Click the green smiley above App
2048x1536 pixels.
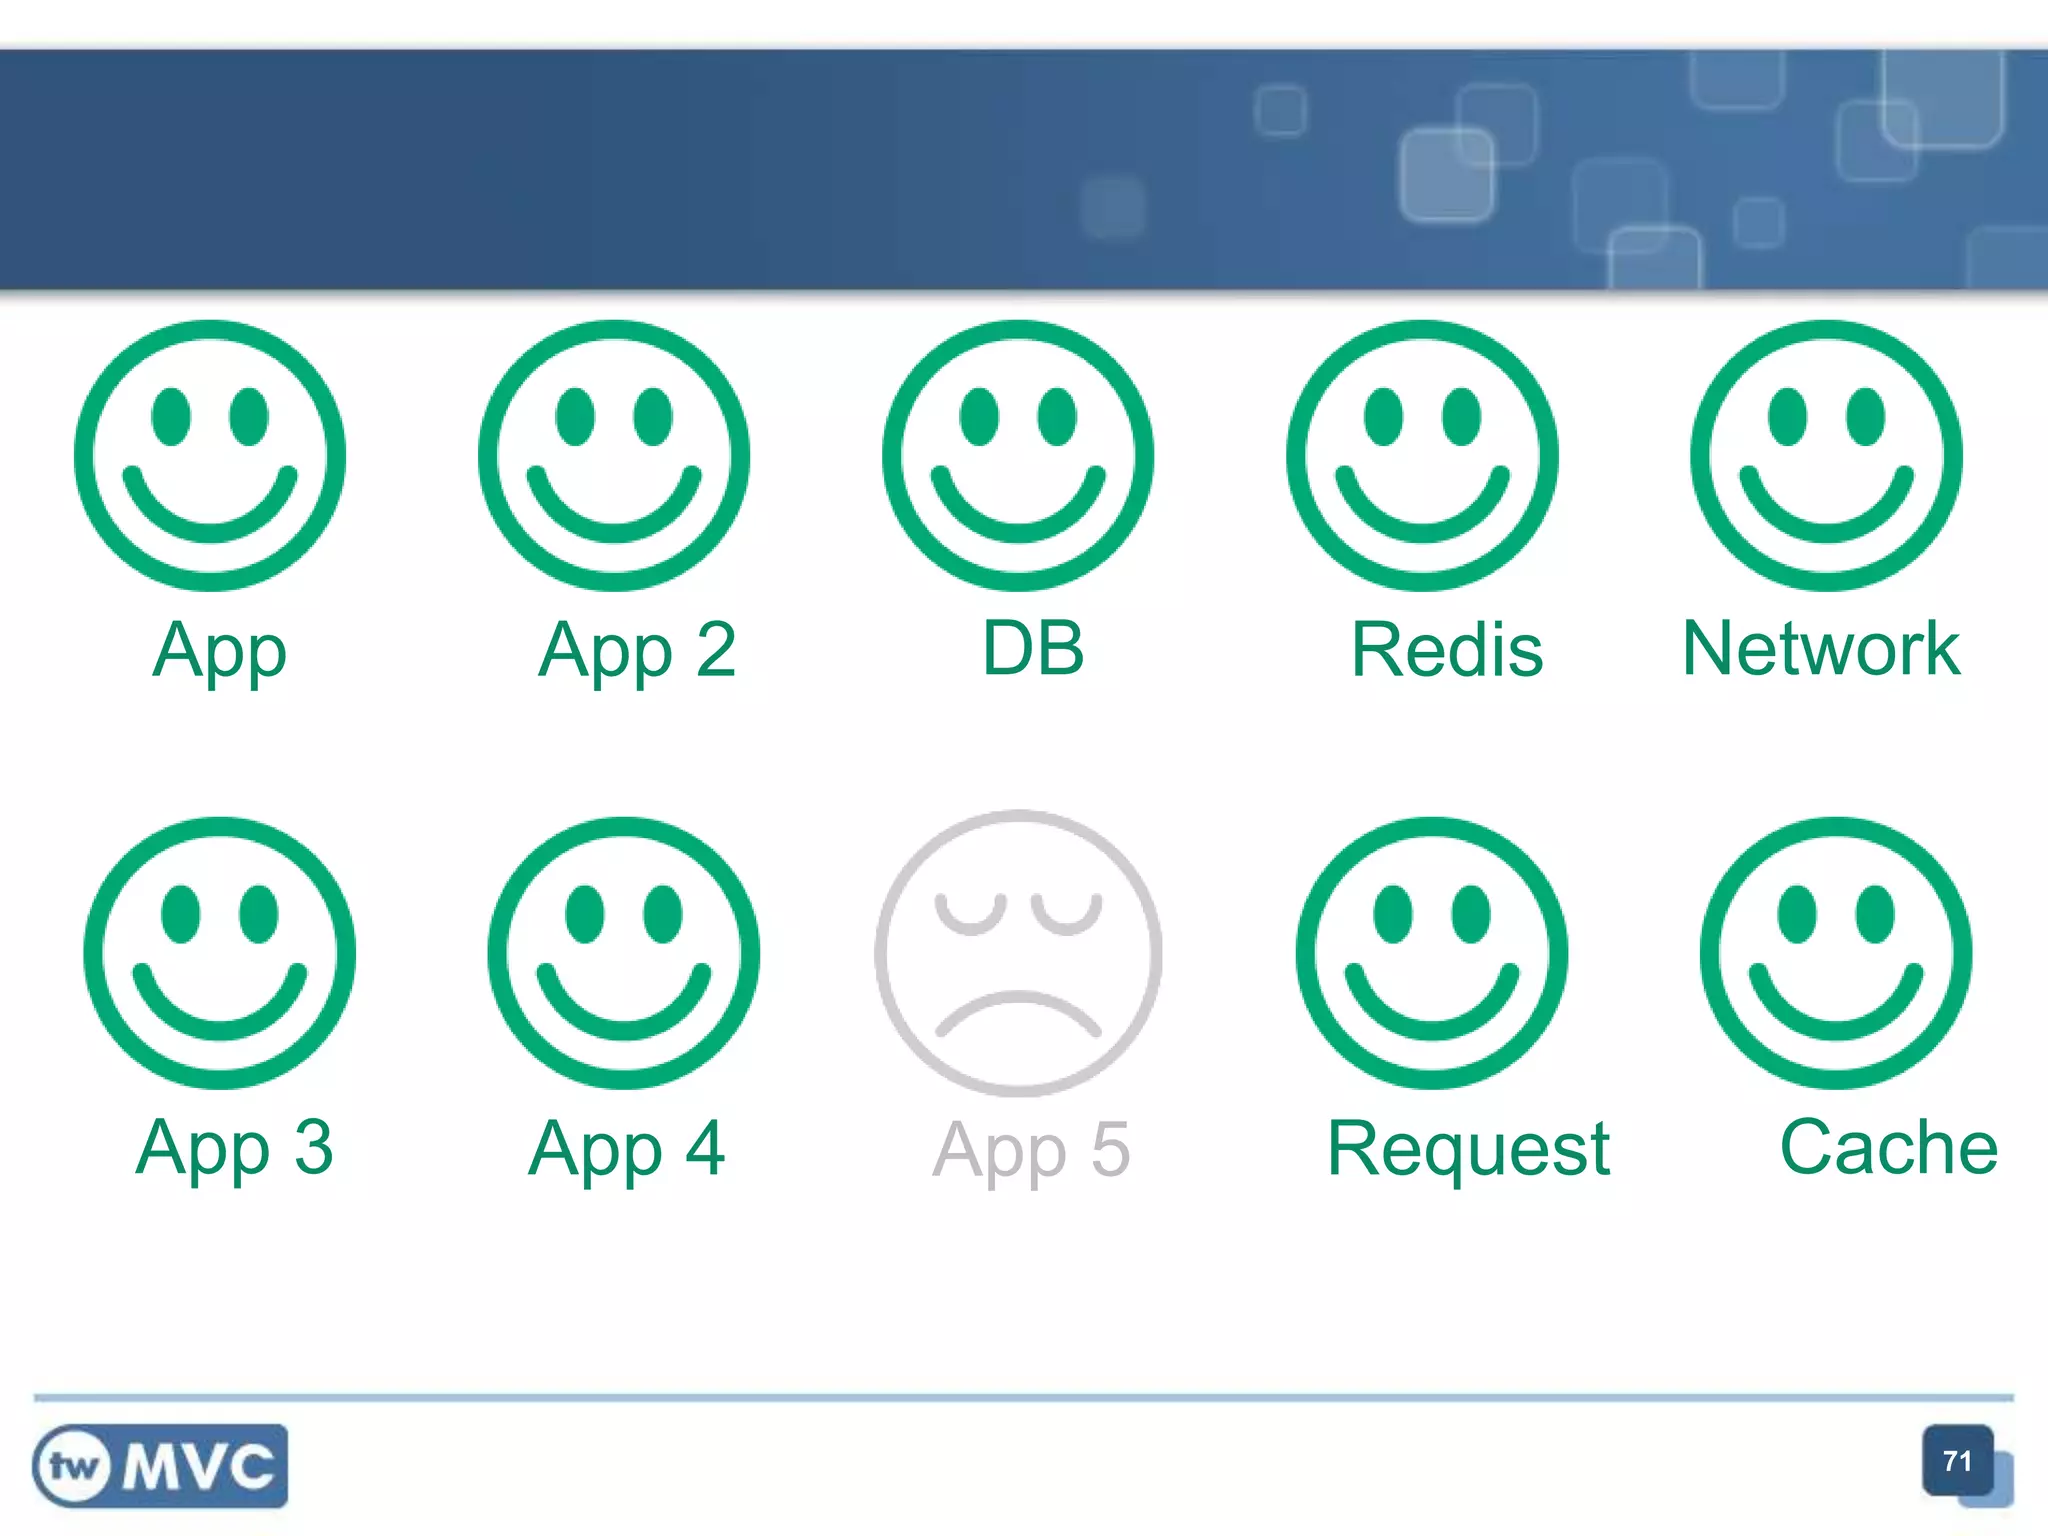[210, 456]
